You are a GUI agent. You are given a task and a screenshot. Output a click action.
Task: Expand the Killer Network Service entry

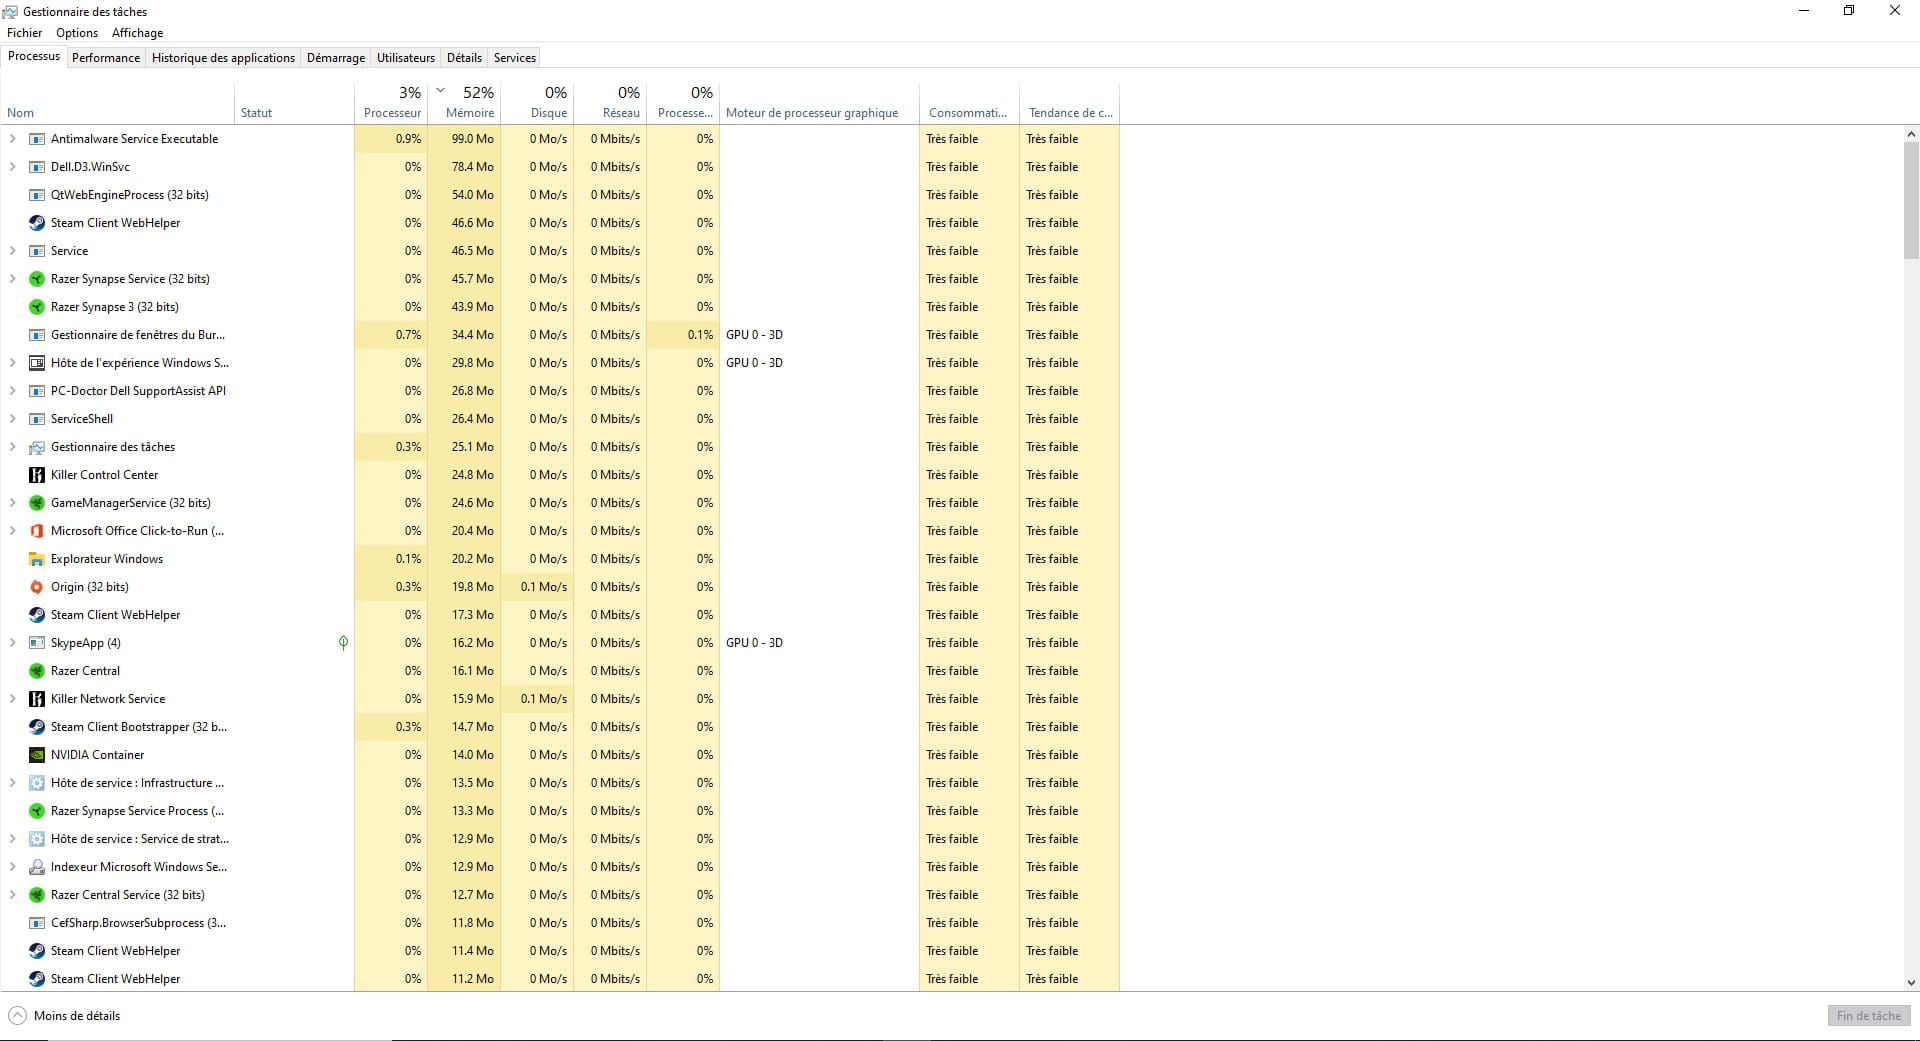tap(13, 699)
